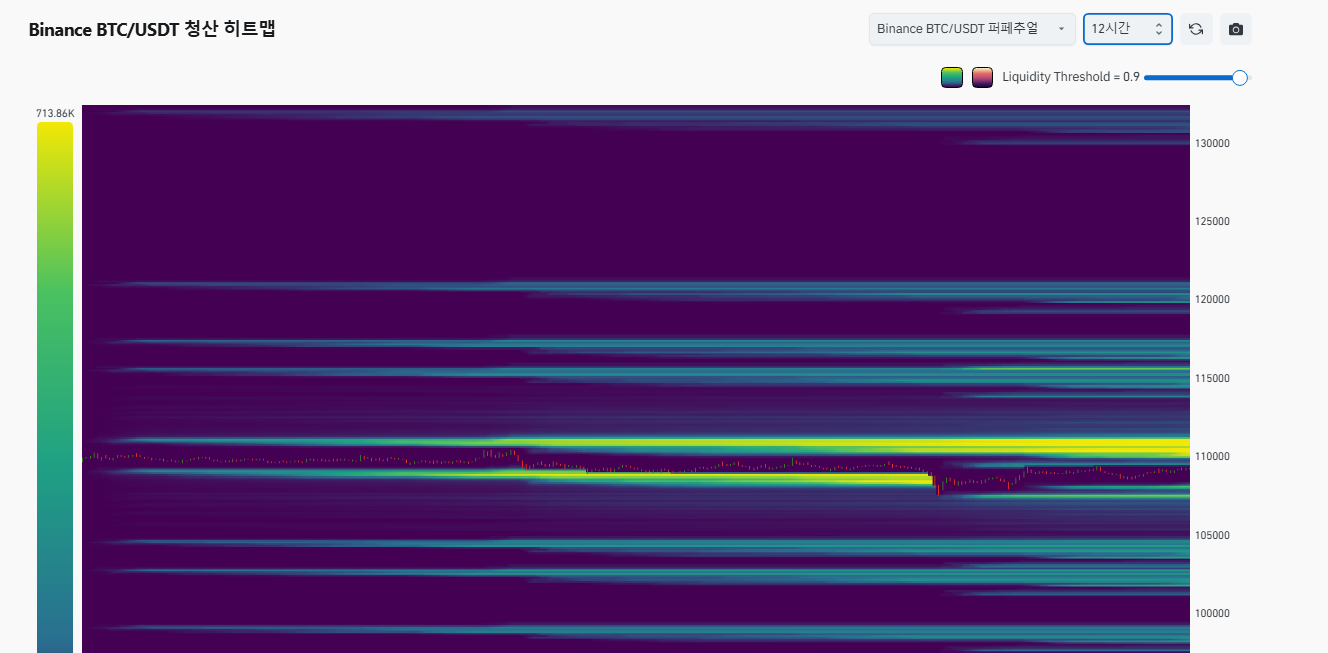Click the 120000 price axis label
1328x653 pixels.
point(1212,299)
